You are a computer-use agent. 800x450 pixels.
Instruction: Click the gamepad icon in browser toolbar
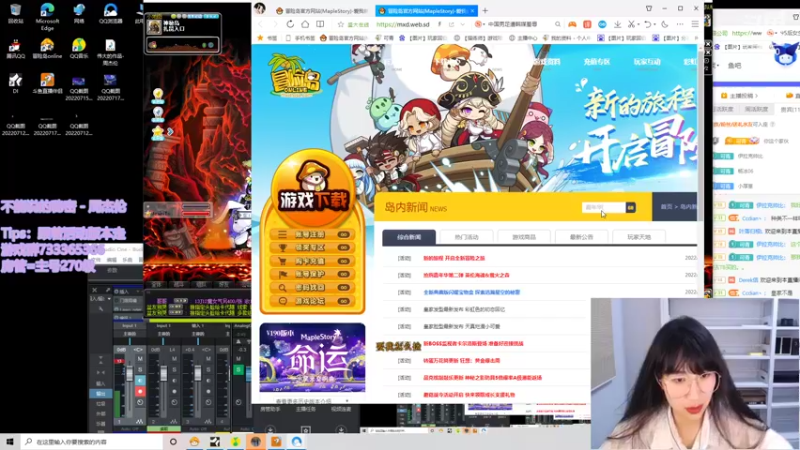[x=572, y=24]
